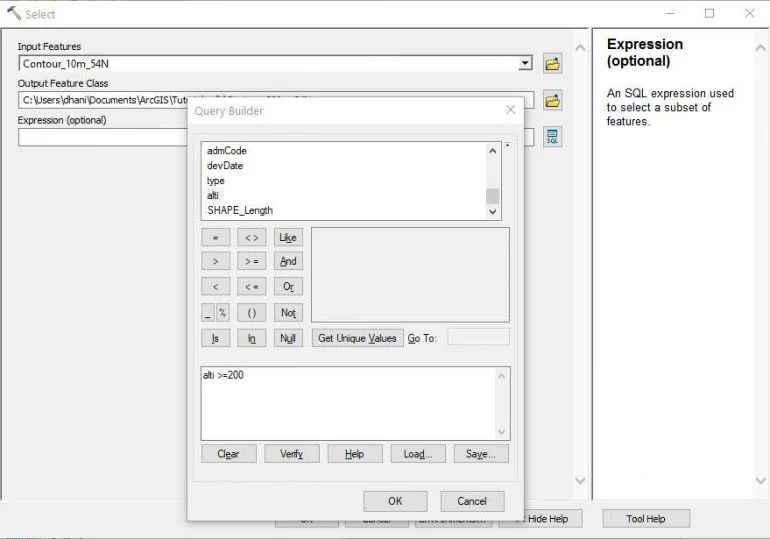Save the current expression

481,454
